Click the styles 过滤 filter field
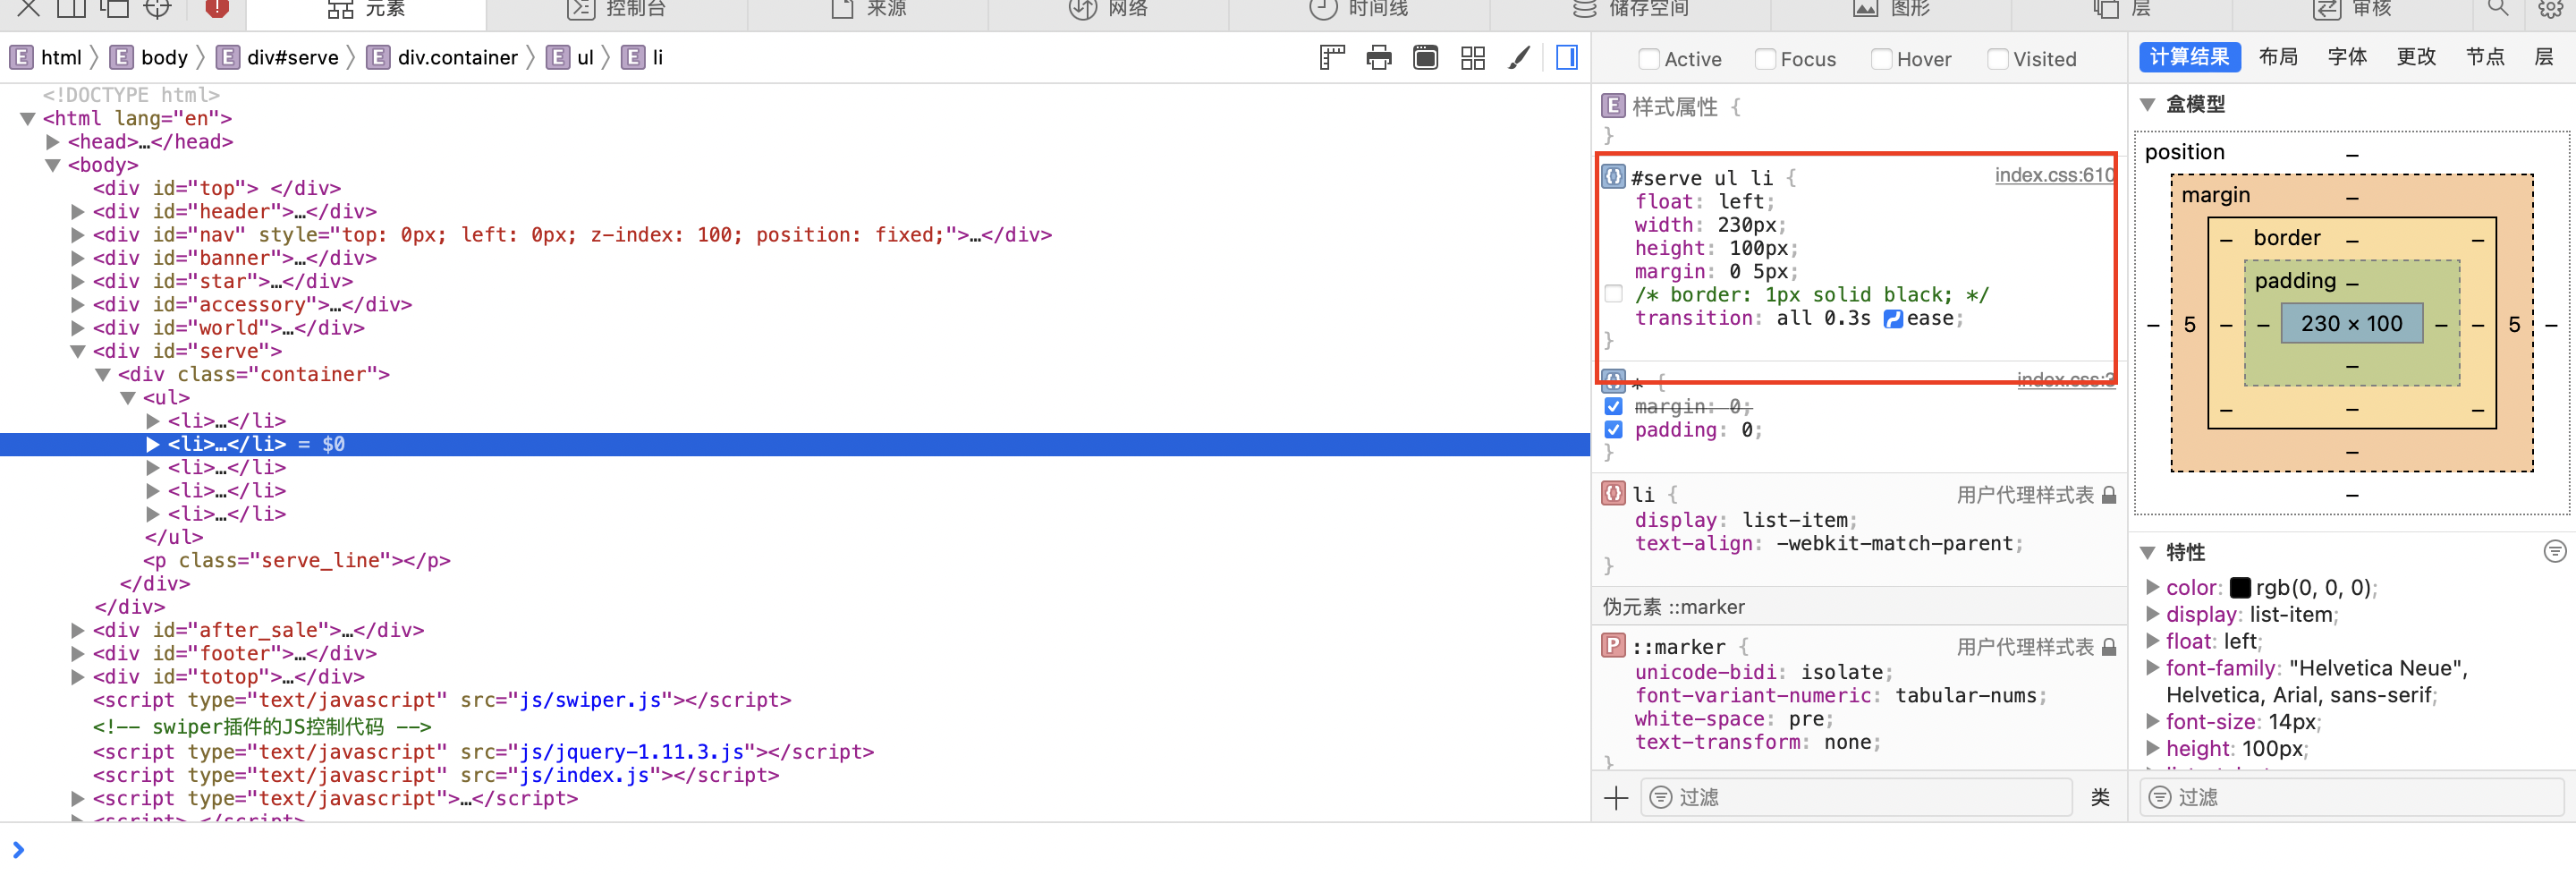This screenshot has width=2576, height=875. pyautogui.click(x=1856, y=798)
